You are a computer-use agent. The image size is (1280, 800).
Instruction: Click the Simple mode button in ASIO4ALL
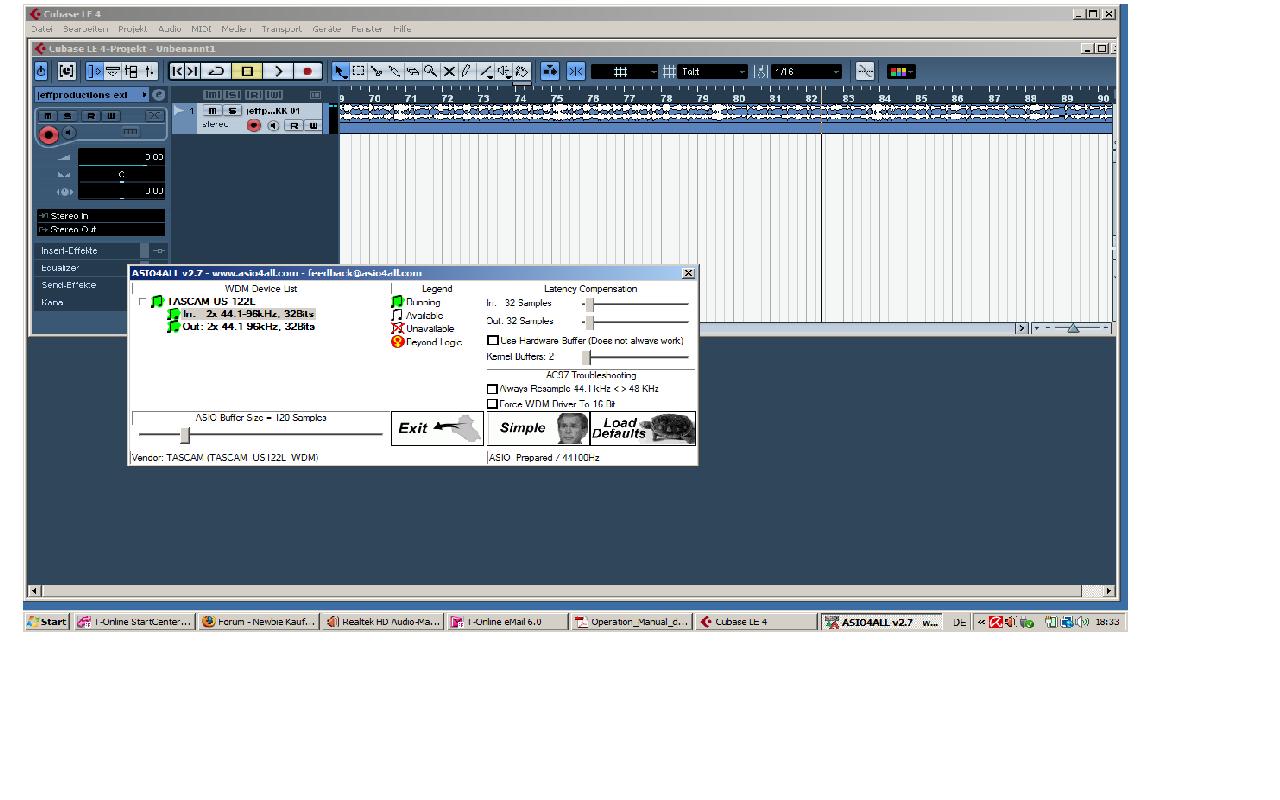click(539, 428)
